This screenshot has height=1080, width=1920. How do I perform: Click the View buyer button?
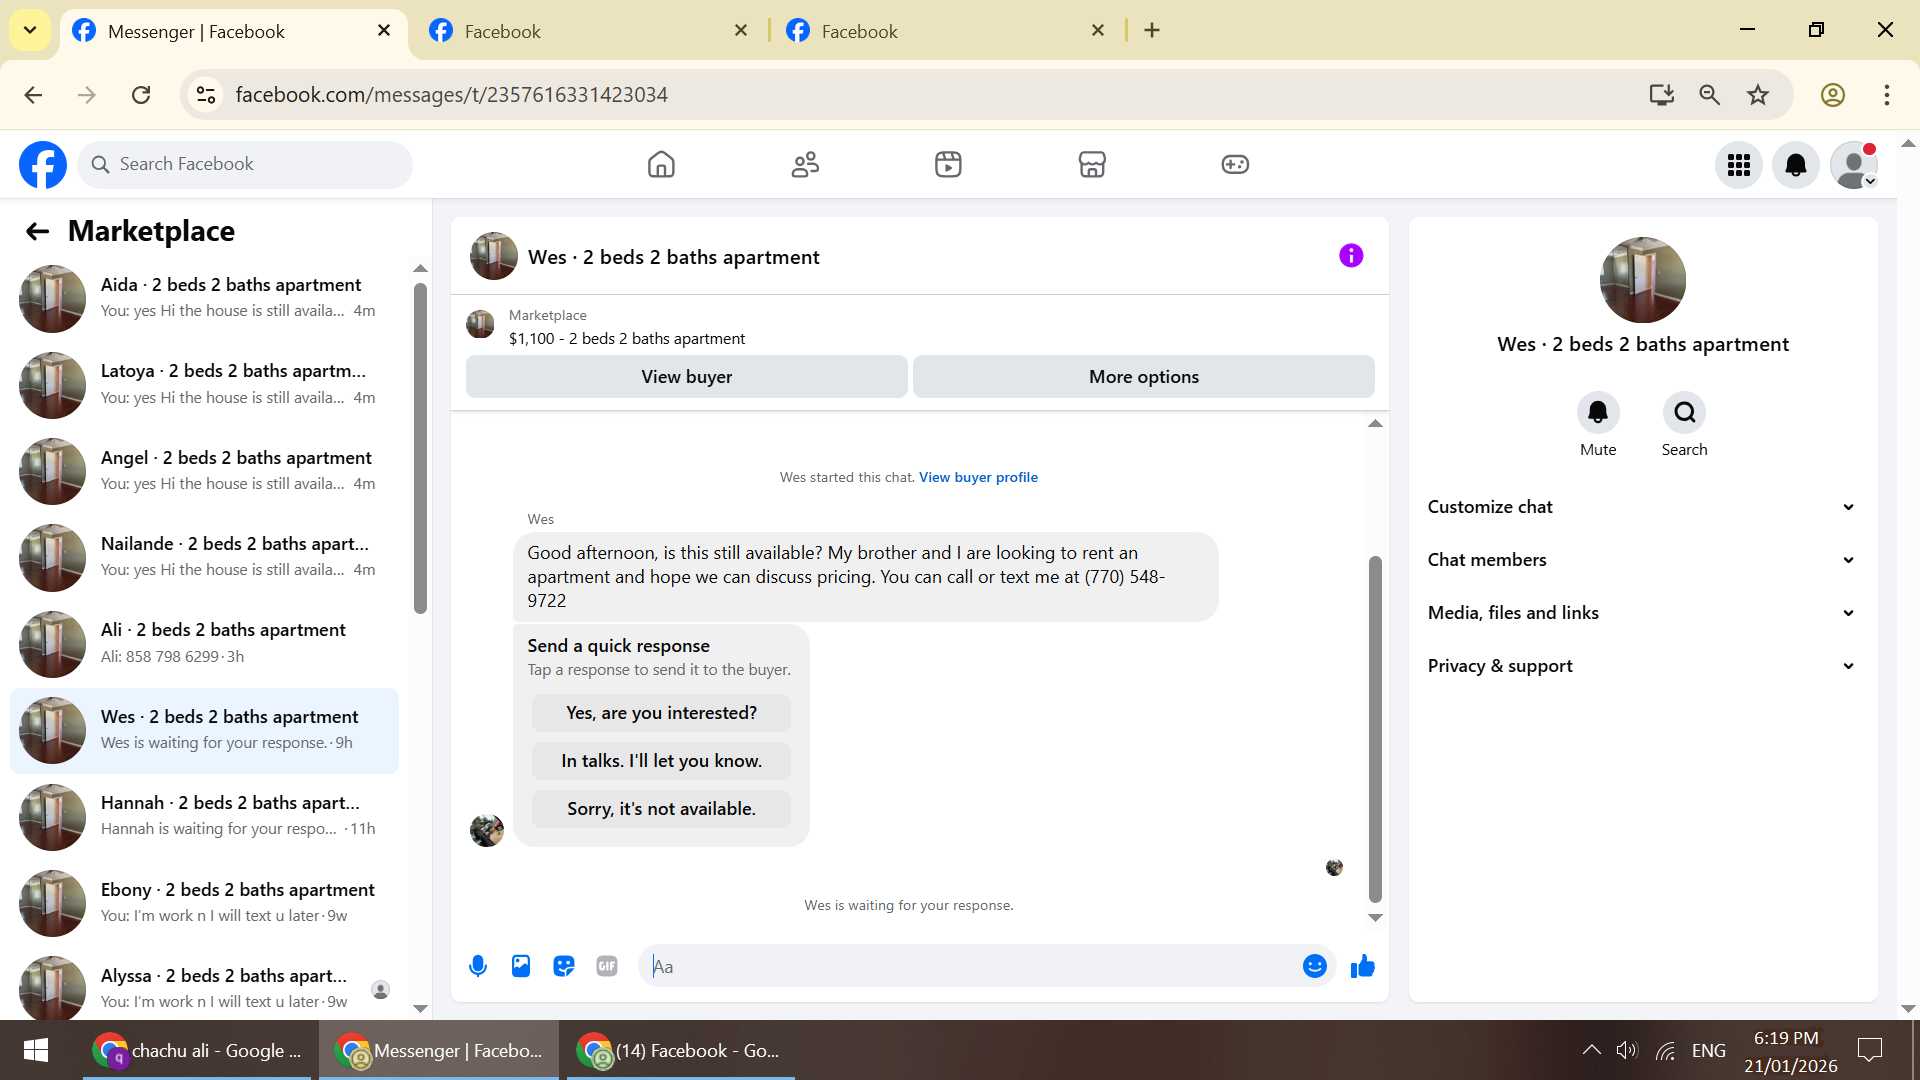tap(687, 377)
